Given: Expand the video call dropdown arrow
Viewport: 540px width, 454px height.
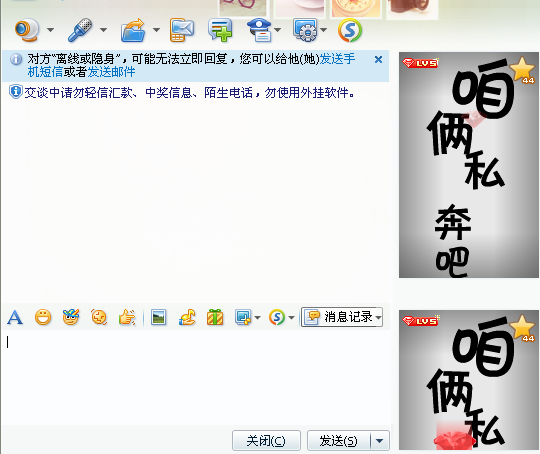Looking at the screenshot, I should (51, 30).
